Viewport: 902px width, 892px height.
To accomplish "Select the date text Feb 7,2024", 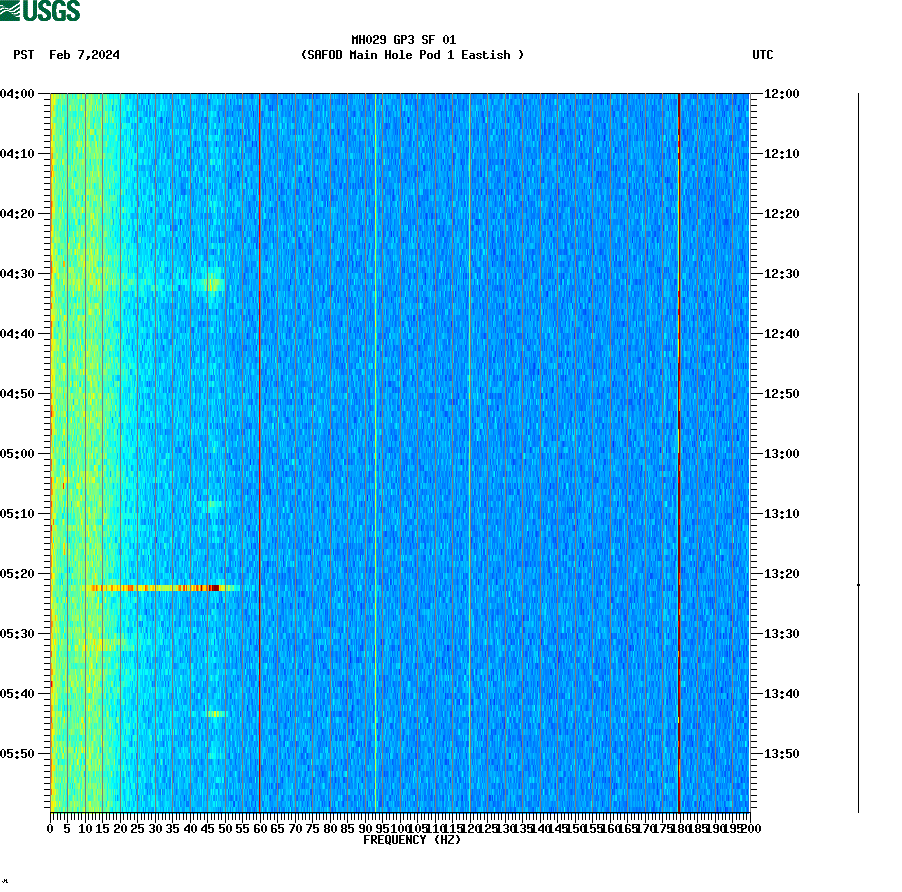I will [84, 55].
